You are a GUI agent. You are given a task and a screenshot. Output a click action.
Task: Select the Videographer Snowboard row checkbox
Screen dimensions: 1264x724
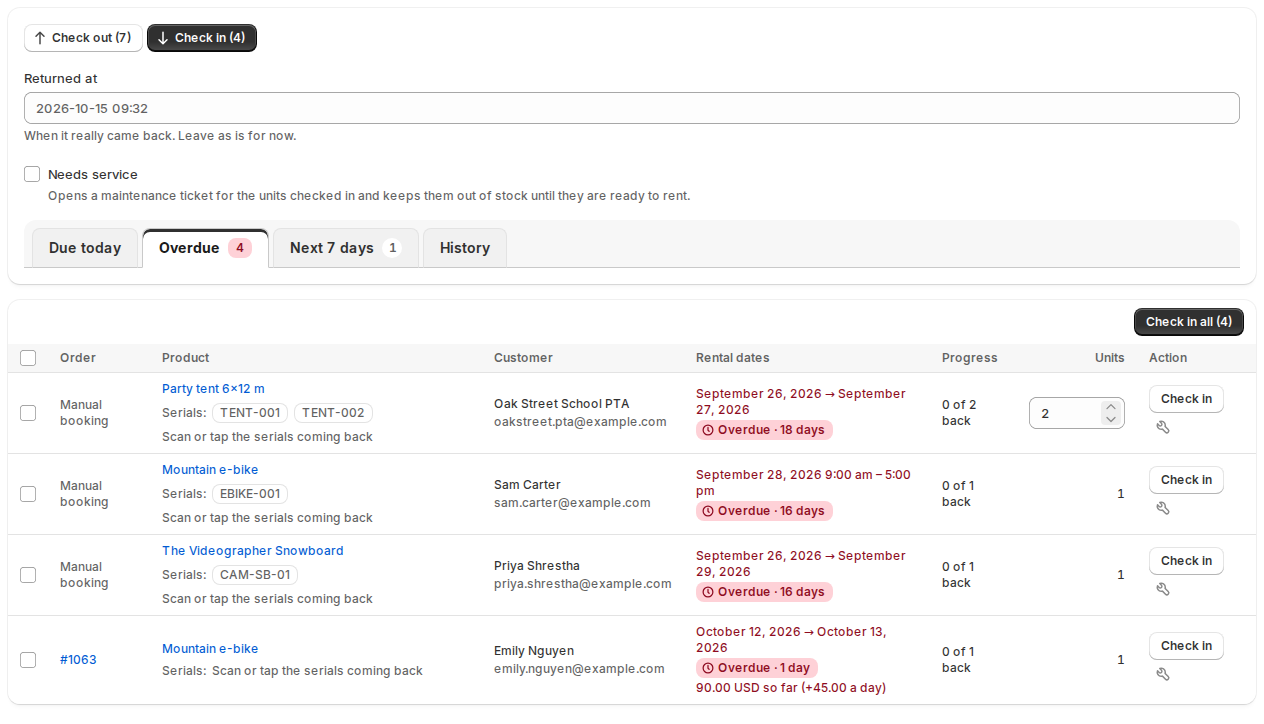[x=28, y=575]
